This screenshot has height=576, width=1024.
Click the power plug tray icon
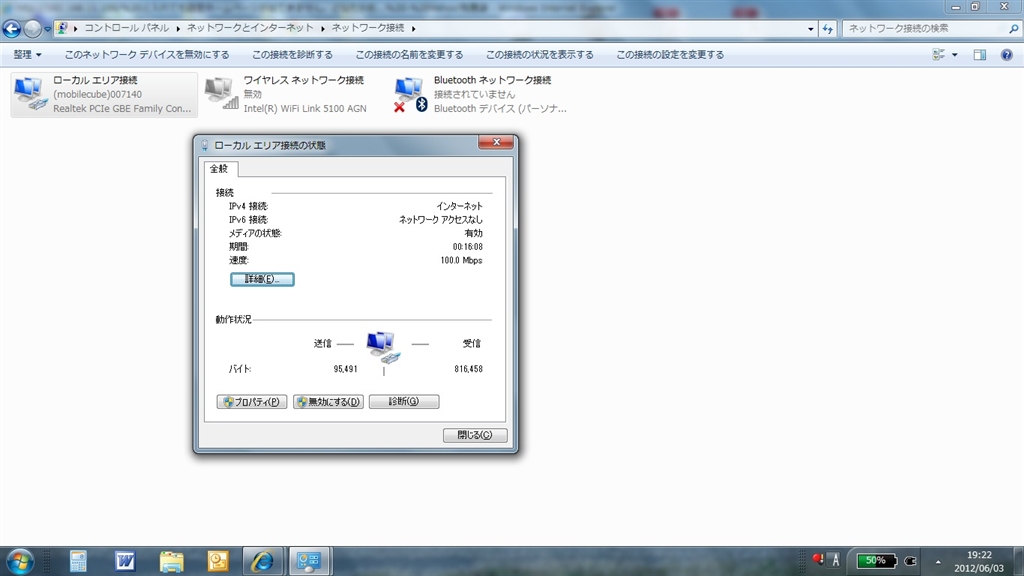[x=910, y=561]
